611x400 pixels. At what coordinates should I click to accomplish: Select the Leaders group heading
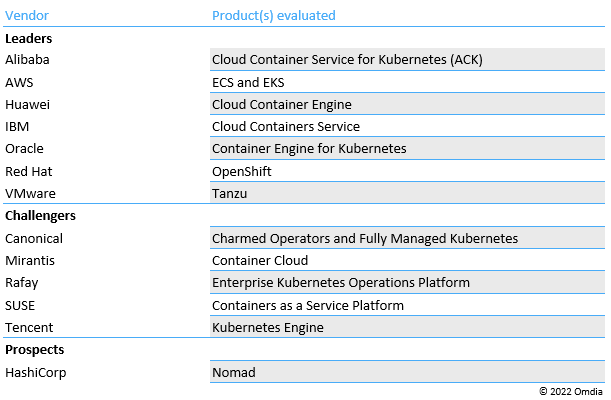(29, 38)
